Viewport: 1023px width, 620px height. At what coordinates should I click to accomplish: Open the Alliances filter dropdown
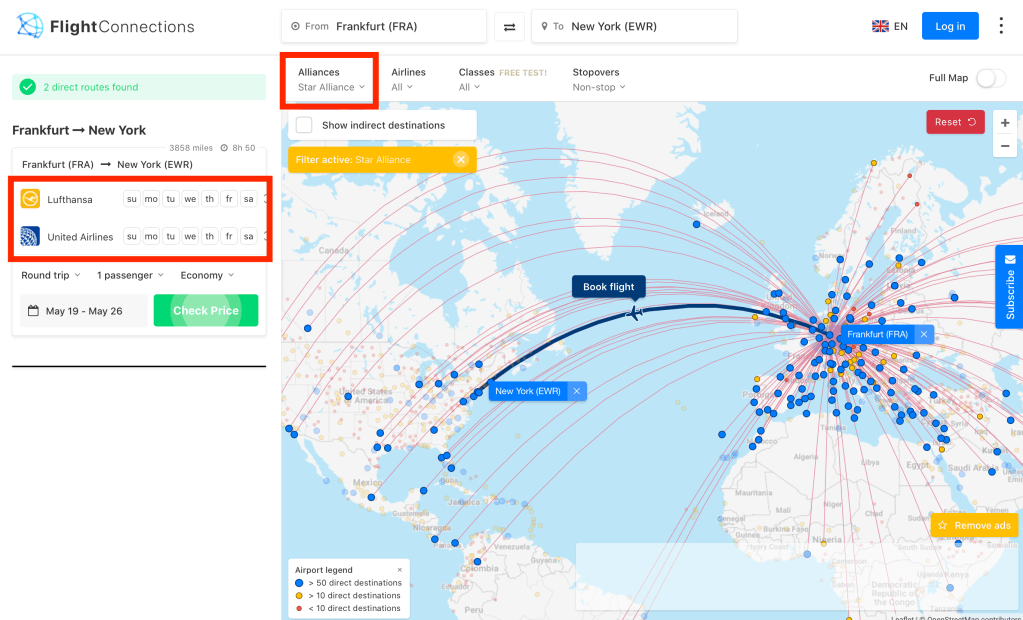pos(330,80)
